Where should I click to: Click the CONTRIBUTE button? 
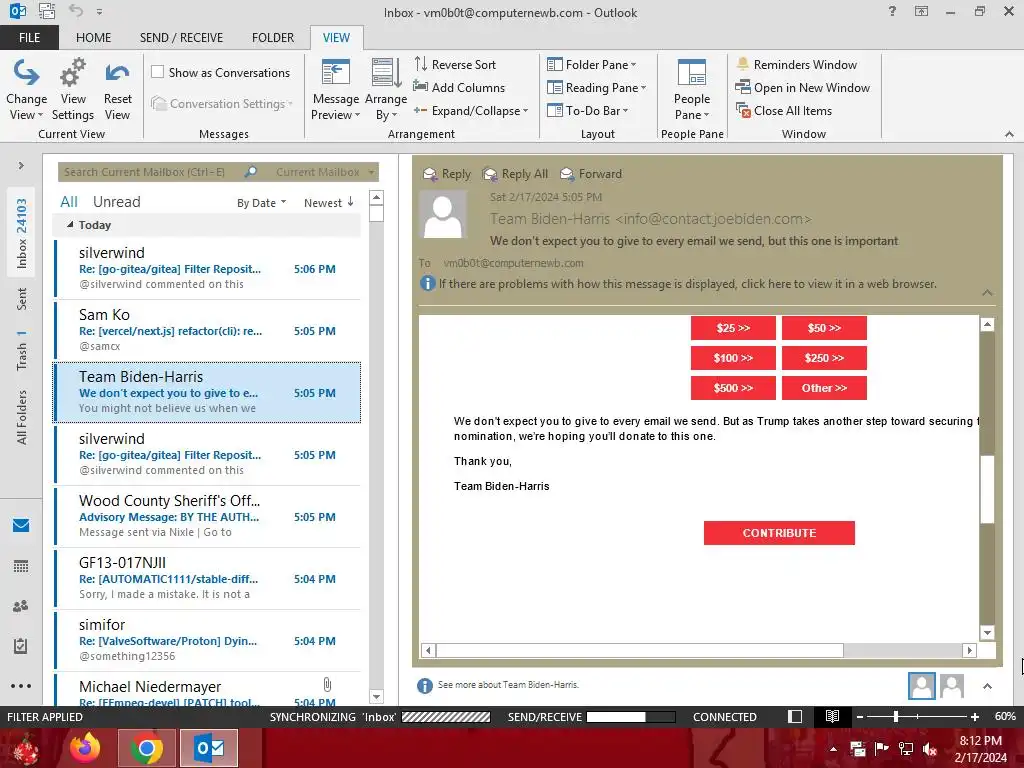click(779, 533)
